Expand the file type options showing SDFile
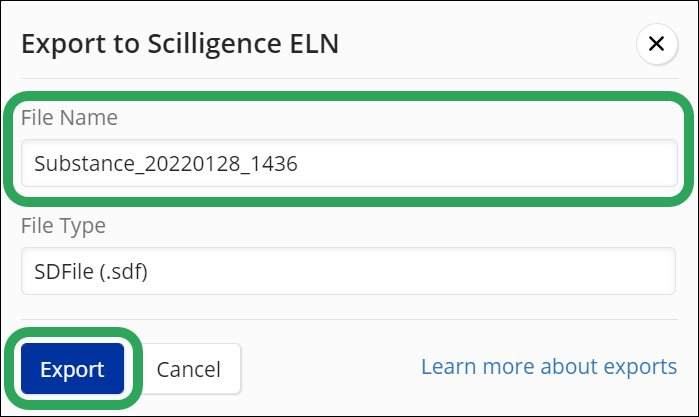Viewport: 699px width, 417px height. click(x=348, y=271)
